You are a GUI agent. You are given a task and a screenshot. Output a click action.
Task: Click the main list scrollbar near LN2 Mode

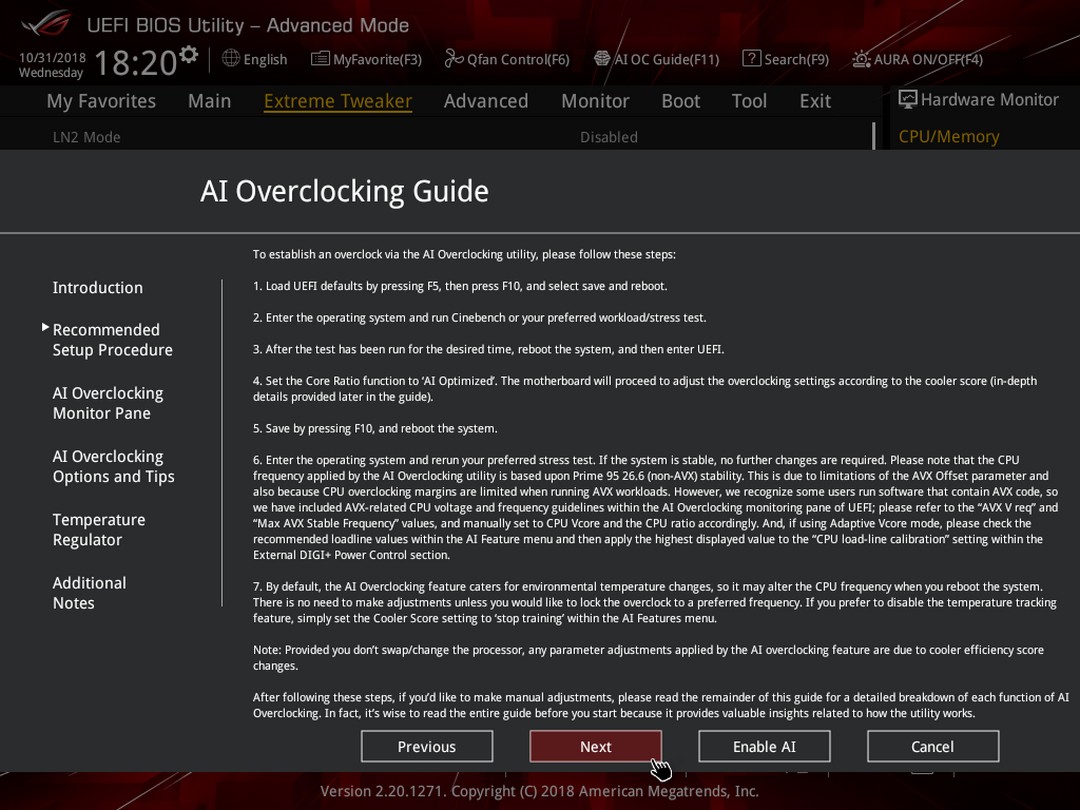[873, 136]
